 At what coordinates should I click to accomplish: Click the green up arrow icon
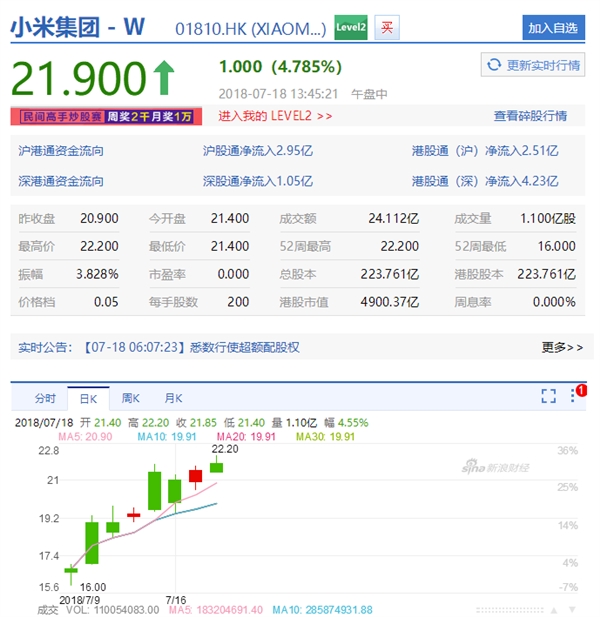[164, 78]
